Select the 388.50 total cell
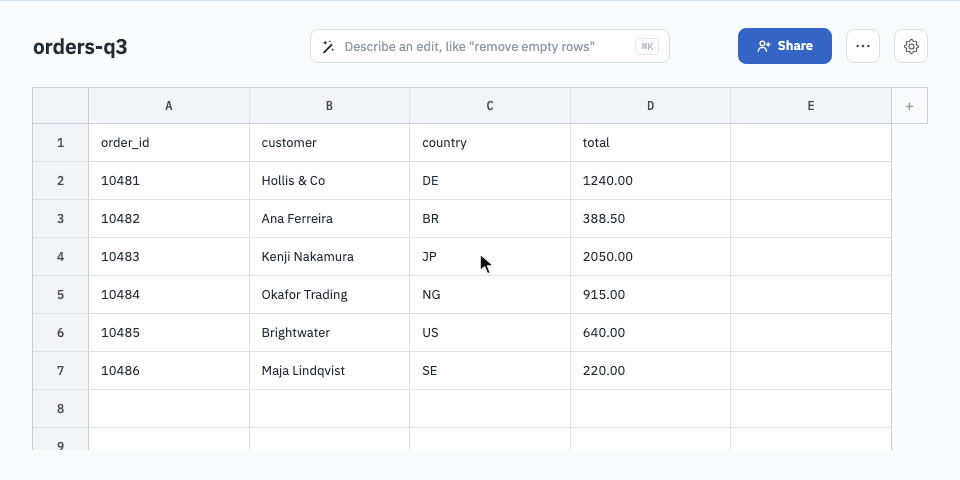 [650, 219]
